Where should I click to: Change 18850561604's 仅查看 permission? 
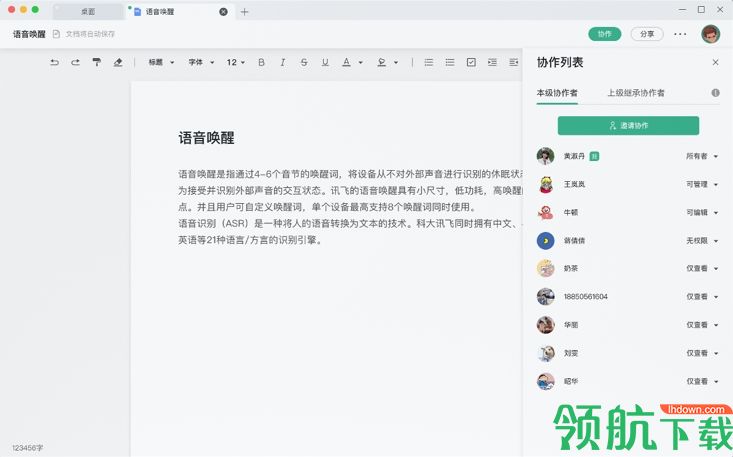[x=702, y=297]
